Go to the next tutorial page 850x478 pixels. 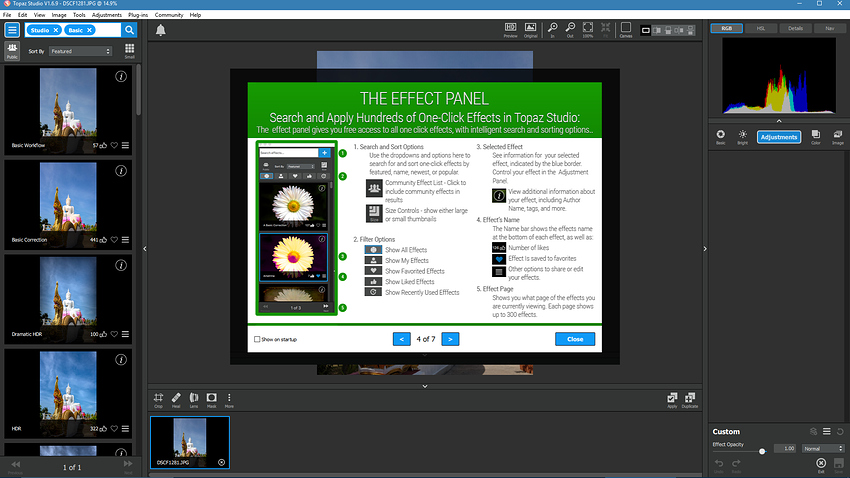tap(450, 339)
